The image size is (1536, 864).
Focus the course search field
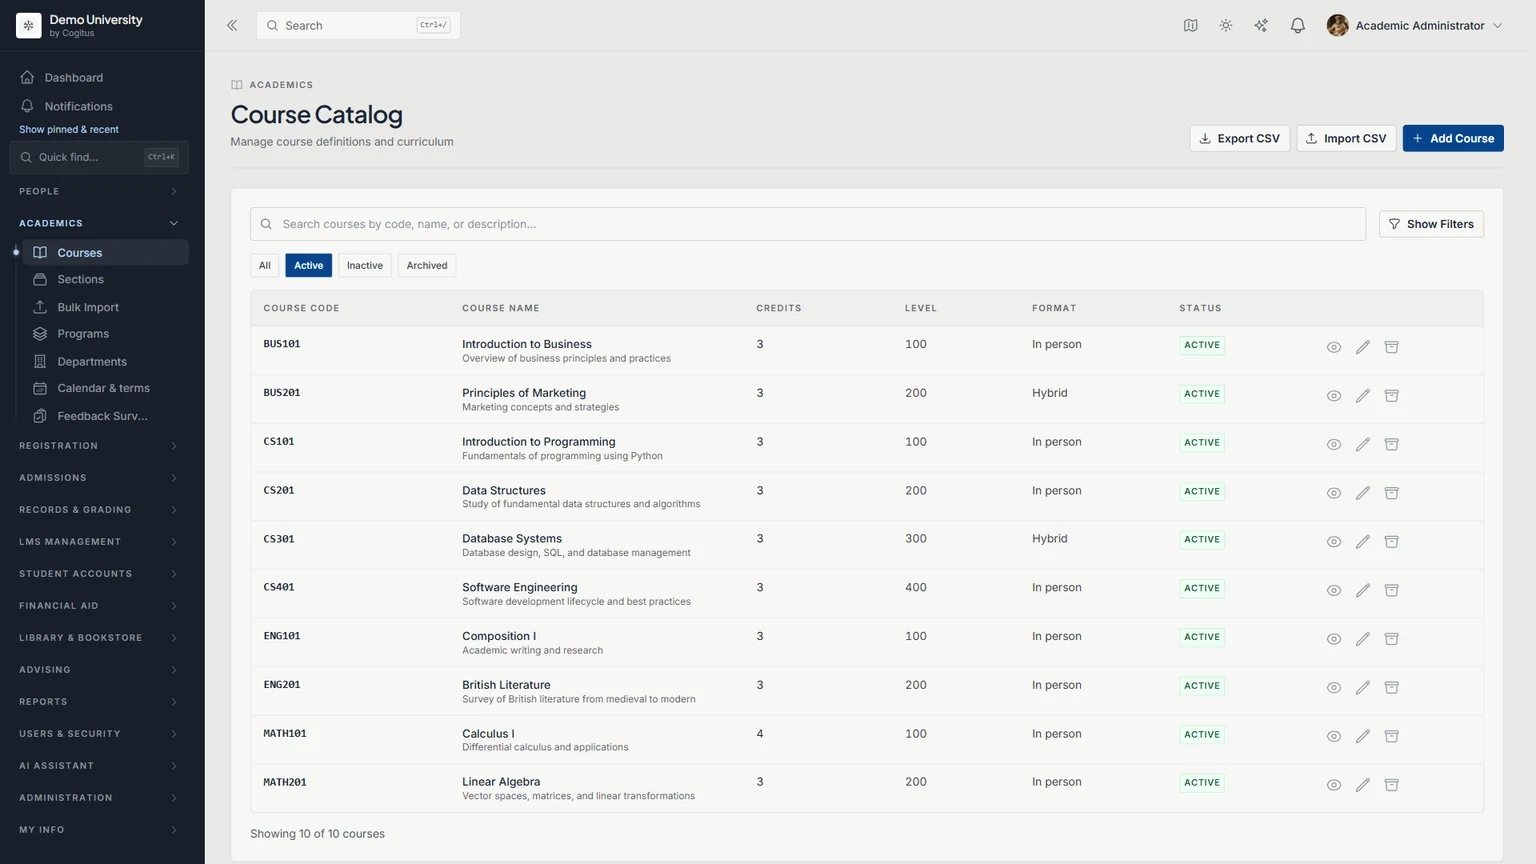808,224
